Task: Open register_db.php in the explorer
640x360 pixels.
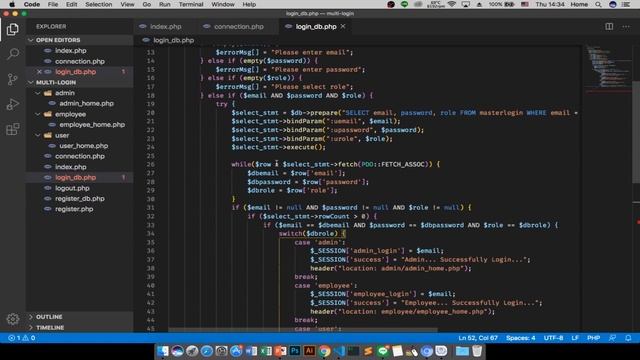Action: (80, 199)
